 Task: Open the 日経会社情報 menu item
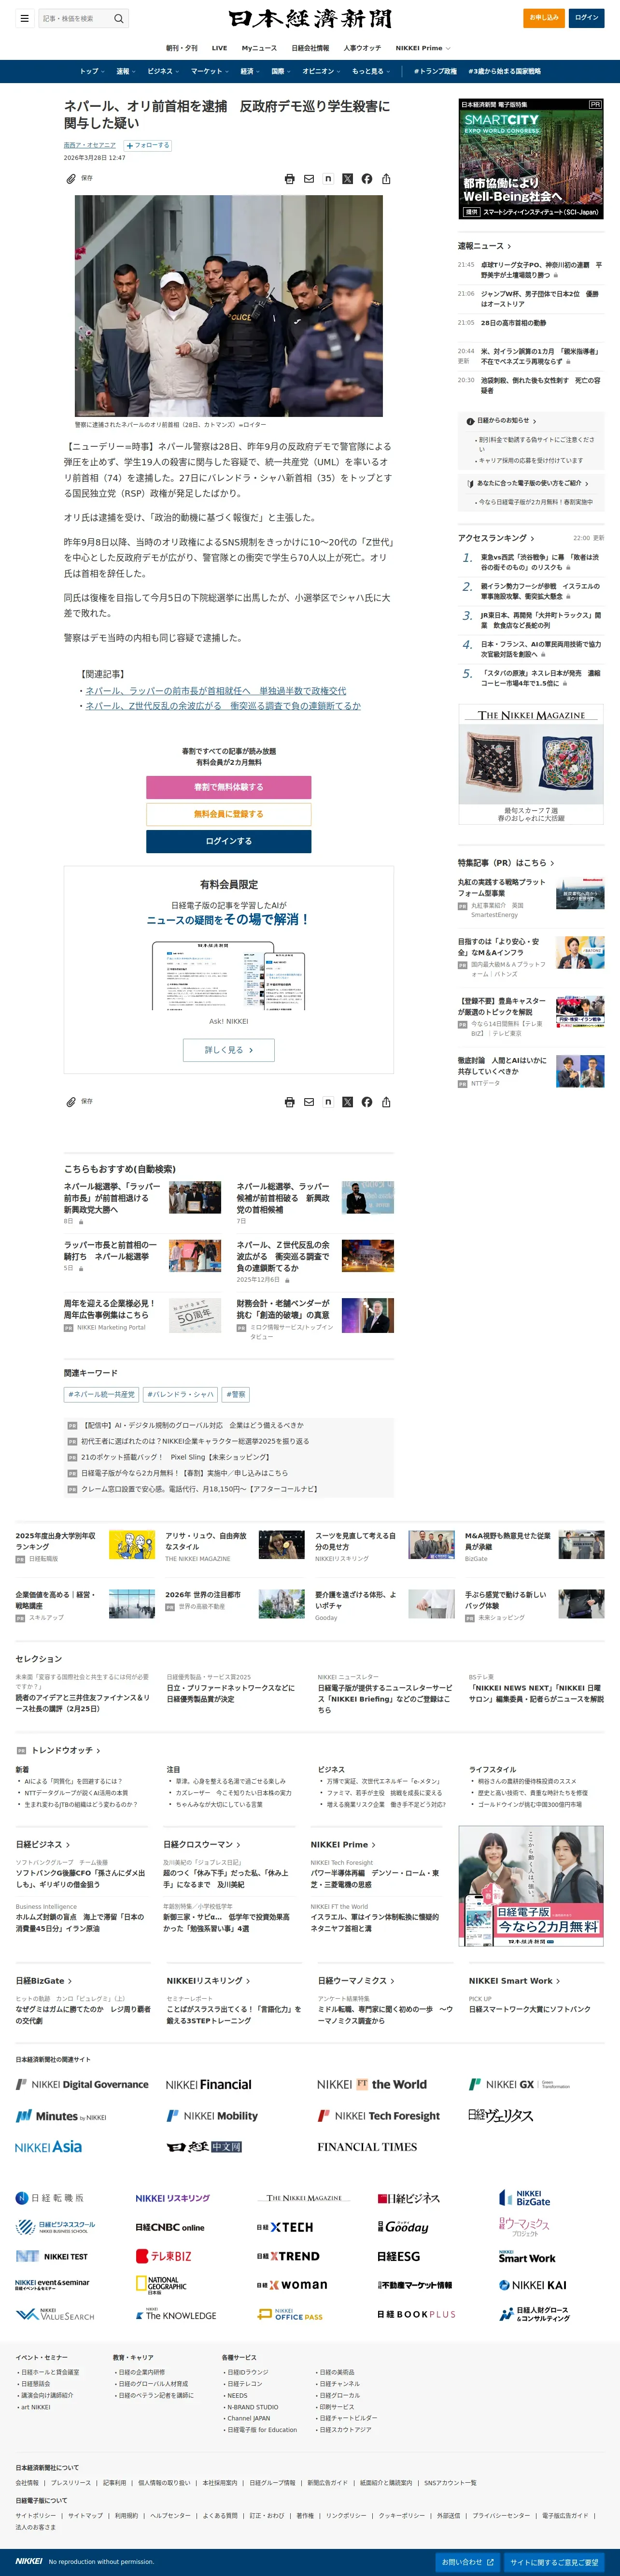click(310, 48)
